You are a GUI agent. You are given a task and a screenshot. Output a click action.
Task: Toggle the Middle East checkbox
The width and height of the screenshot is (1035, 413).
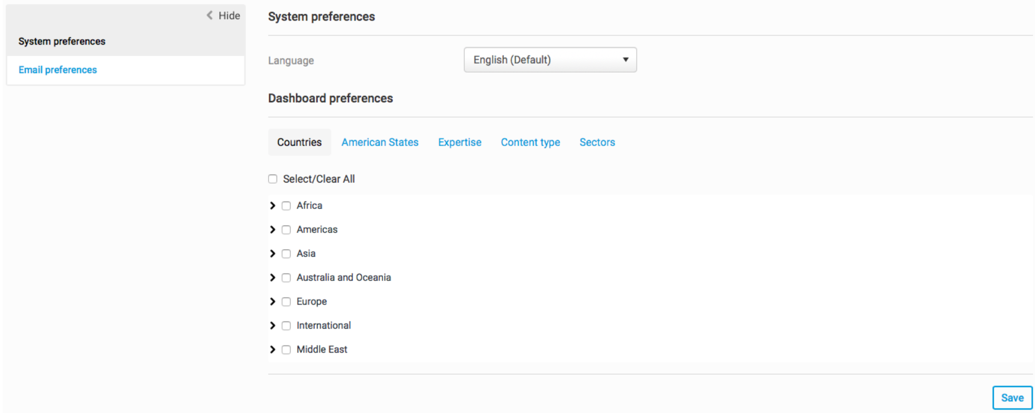[x=286, y=350]
